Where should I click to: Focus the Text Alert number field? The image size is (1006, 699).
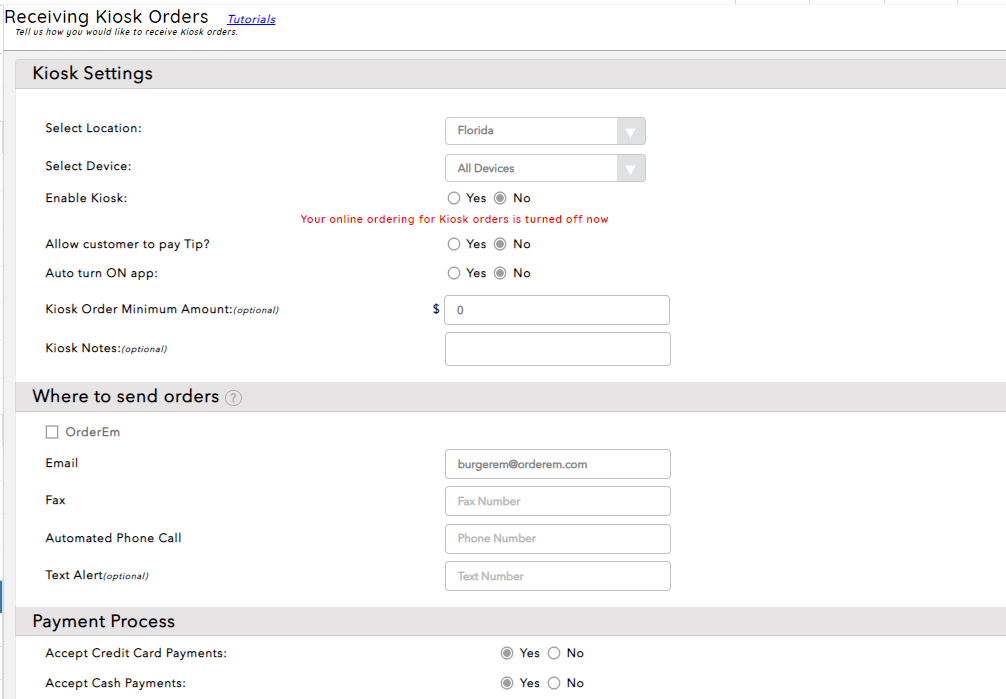[557, 576]
